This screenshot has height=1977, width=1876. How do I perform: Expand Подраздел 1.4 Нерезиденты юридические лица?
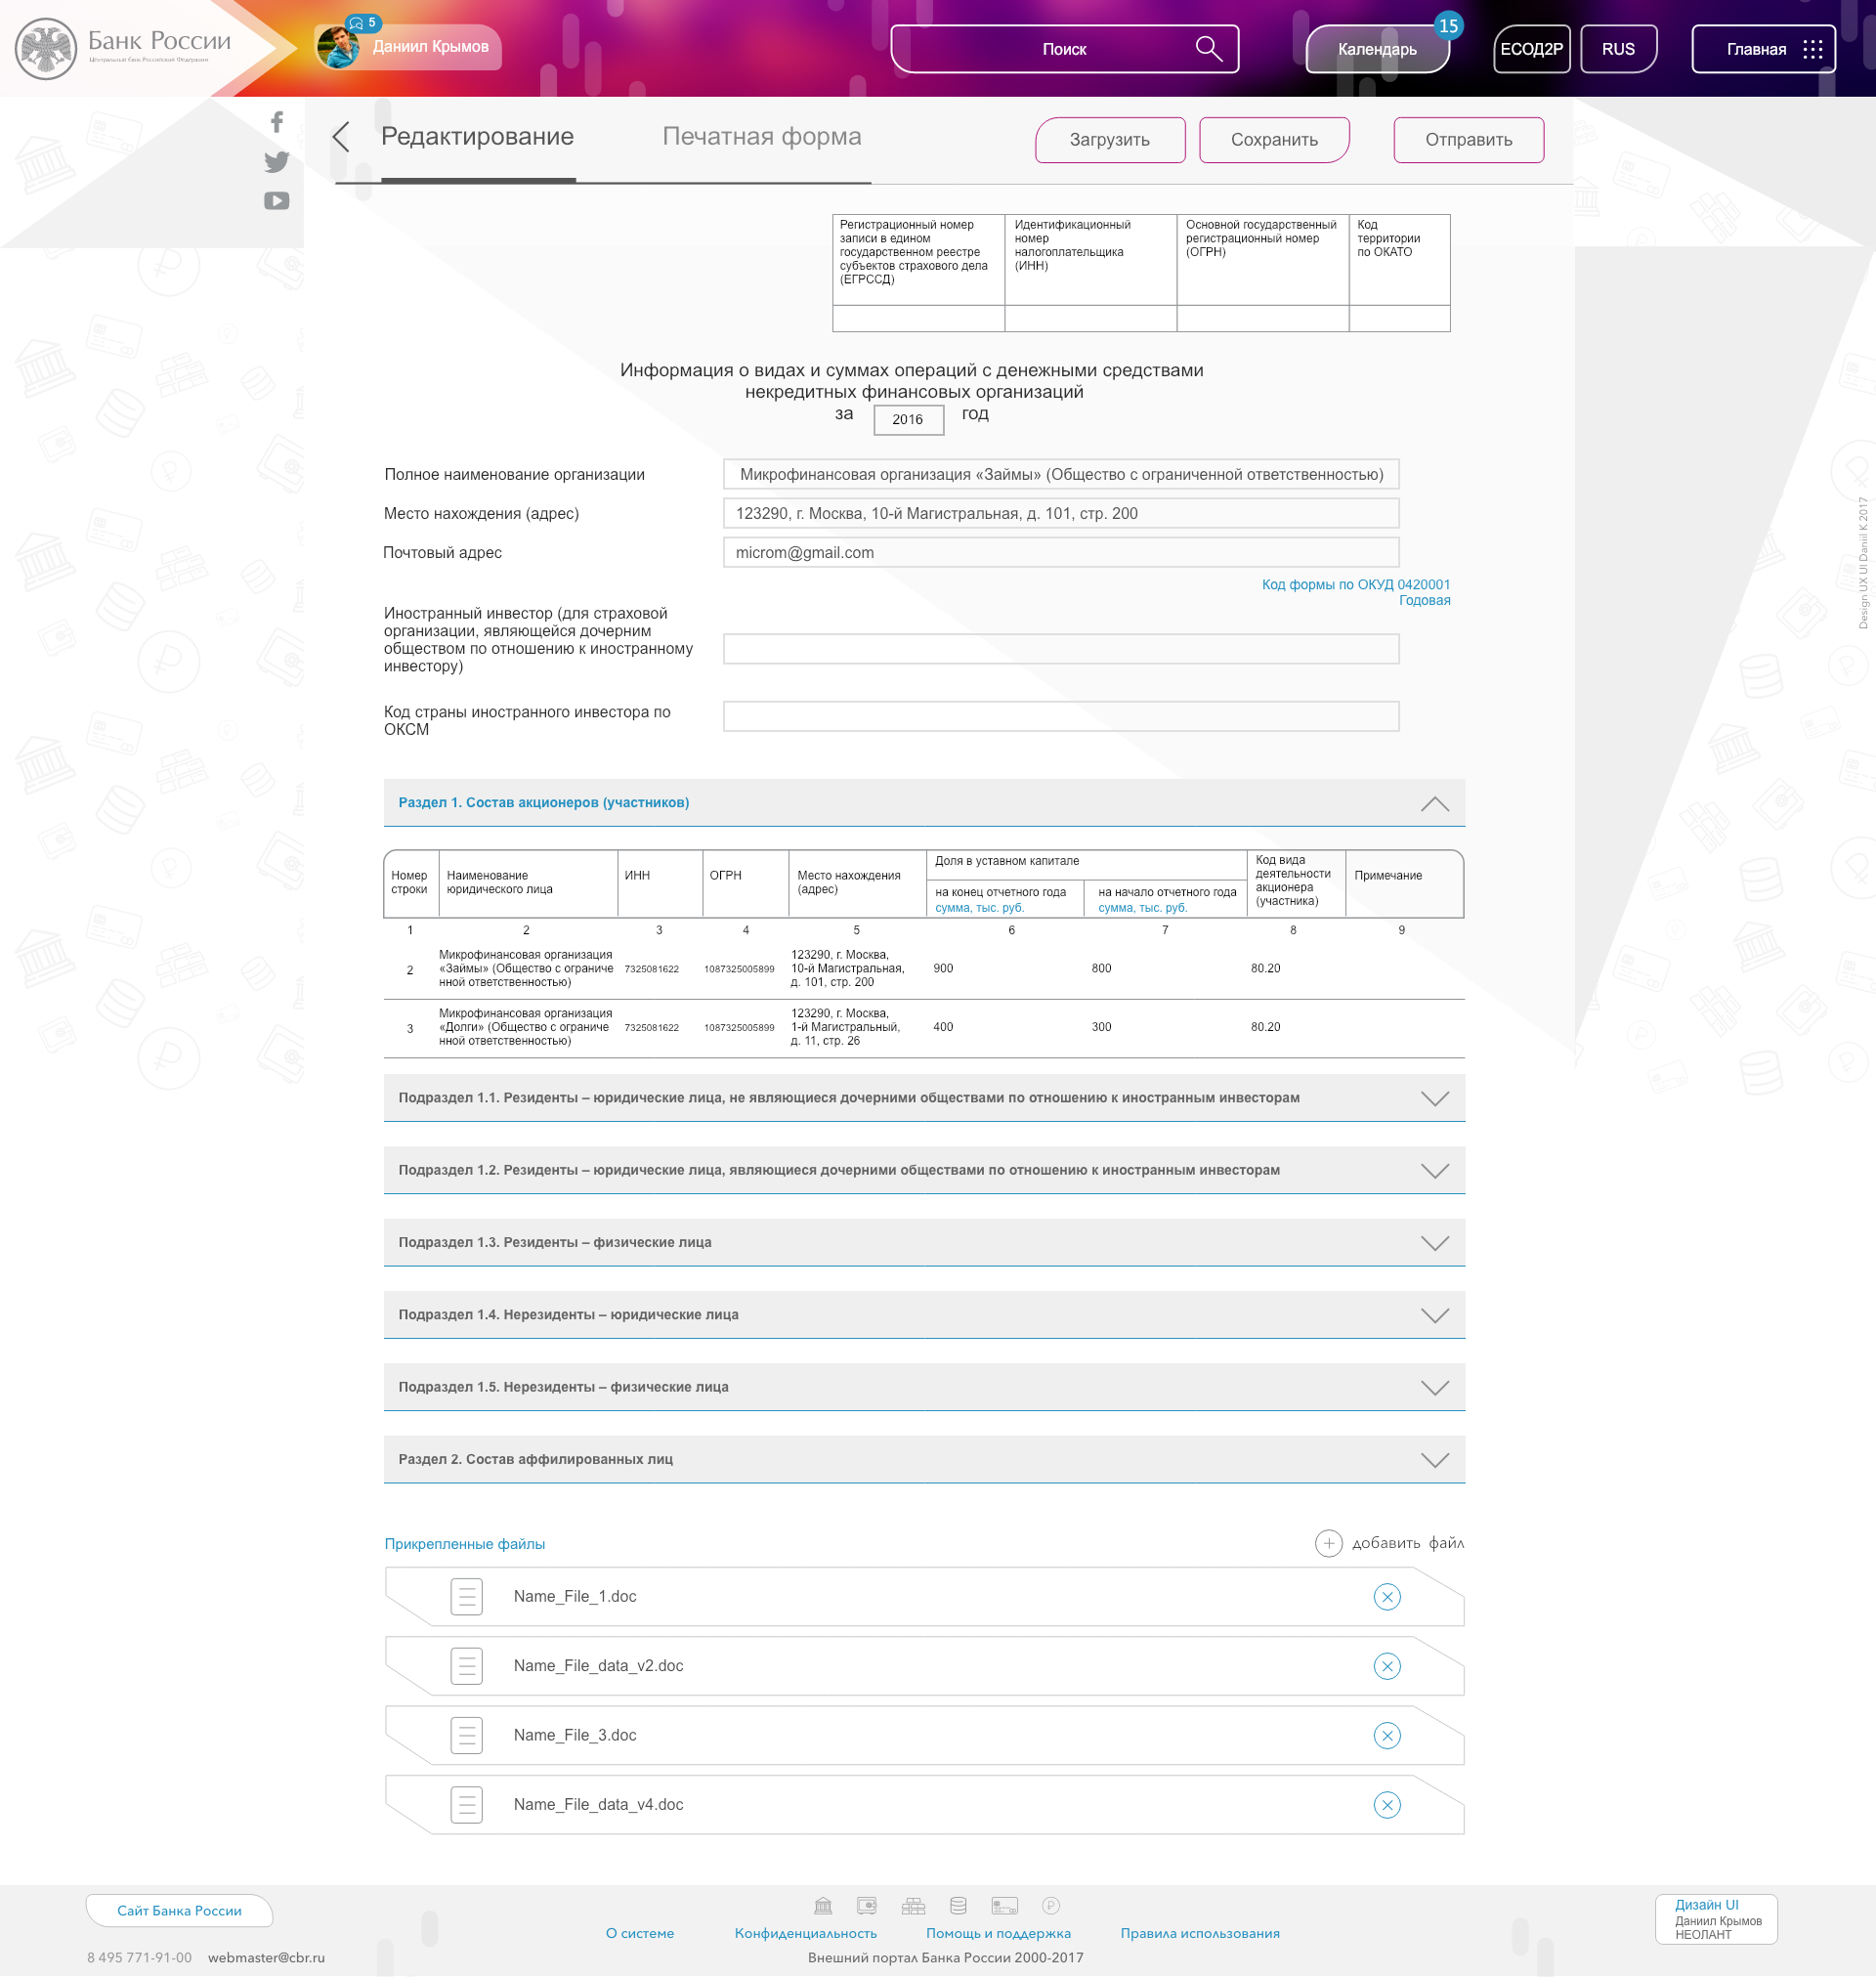tap(1435, 1316)
